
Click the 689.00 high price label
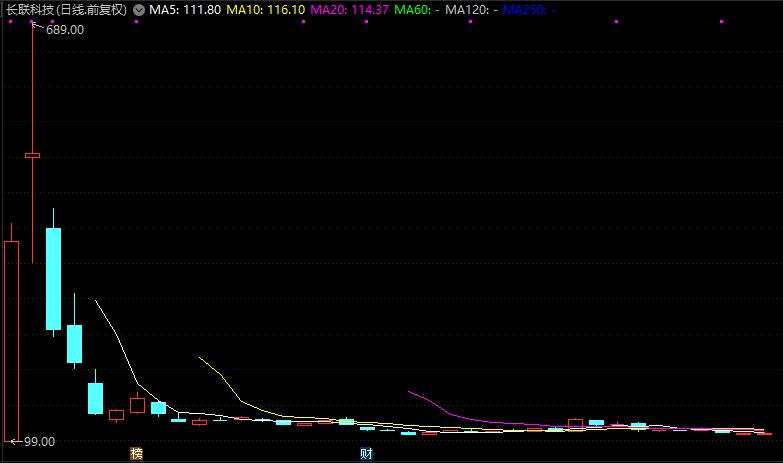click(65, 30)
